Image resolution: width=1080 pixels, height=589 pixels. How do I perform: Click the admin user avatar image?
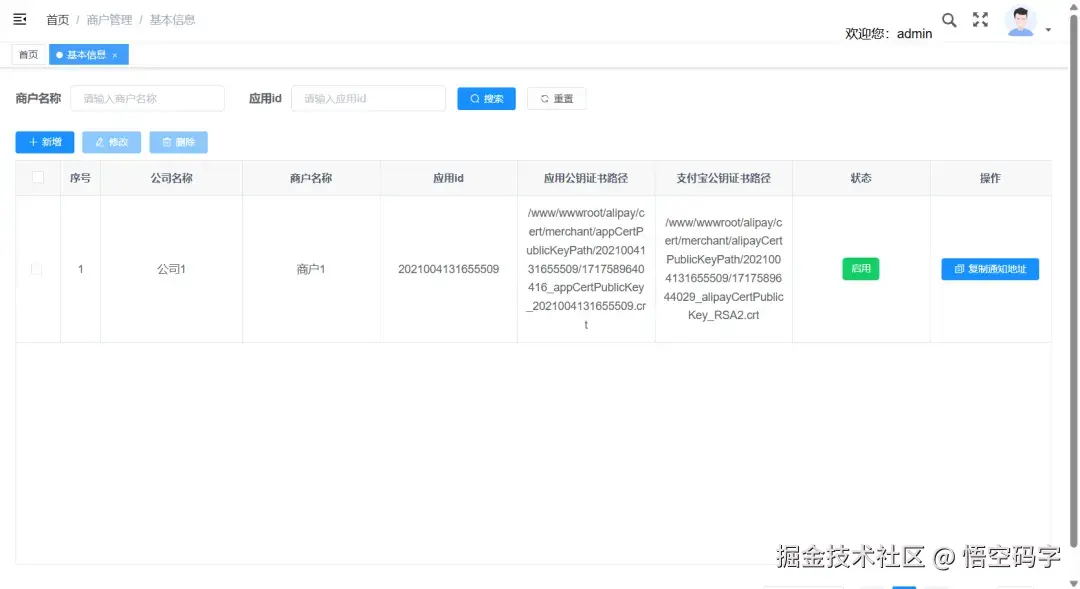1021,19
